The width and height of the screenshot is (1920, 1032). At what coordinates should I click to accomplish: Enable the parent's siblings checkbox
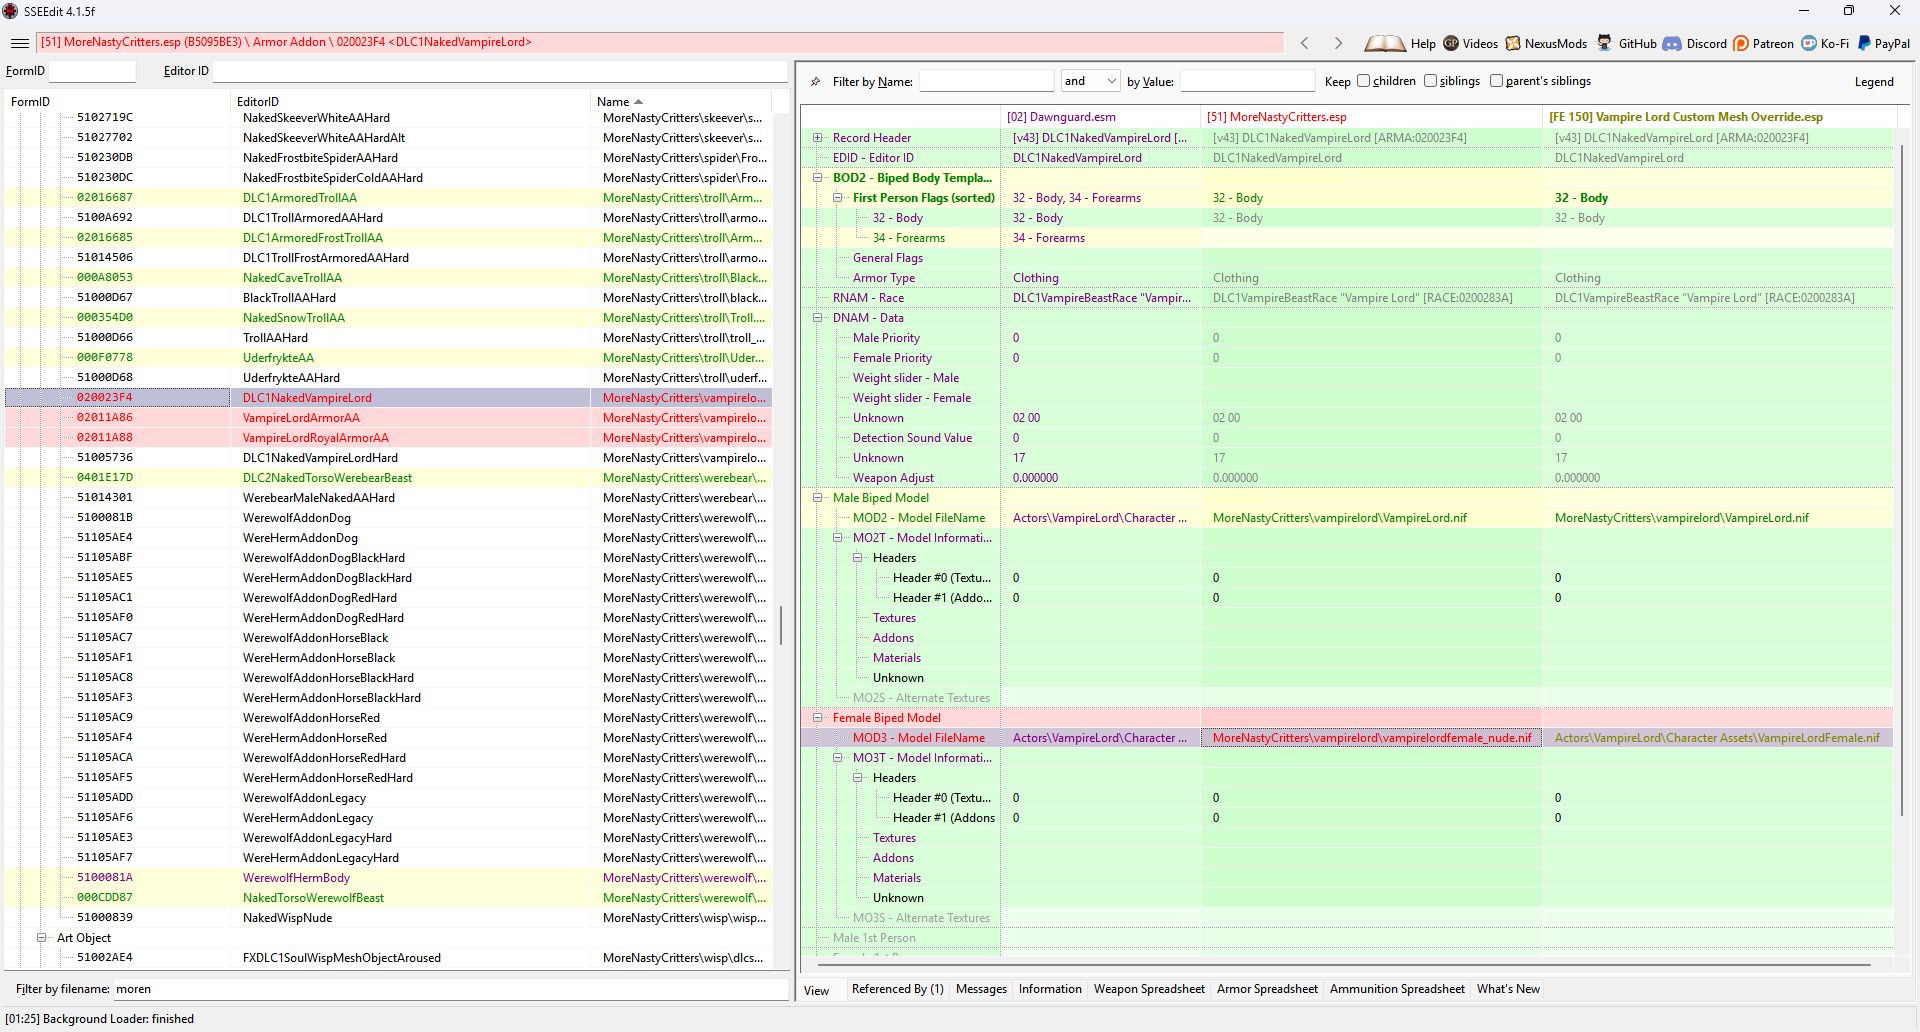click(x=1496, y=81)
